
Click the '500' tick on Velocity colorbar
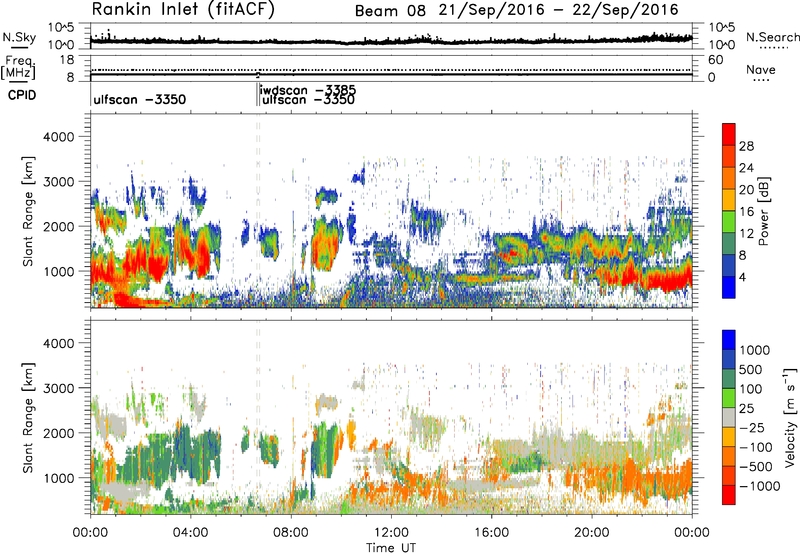(x=751, y=369)
